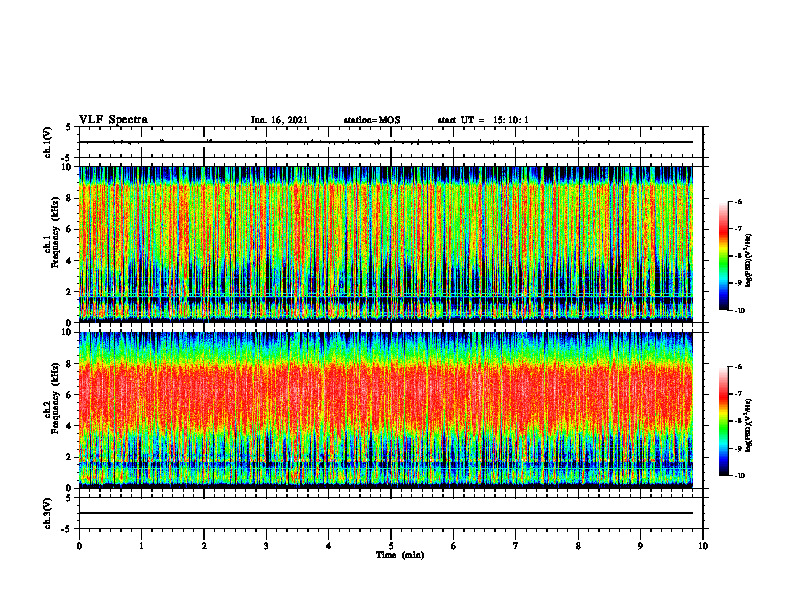Click time axis tick label "9"
The width and height of the screenshot is (792, 612).
640,546
